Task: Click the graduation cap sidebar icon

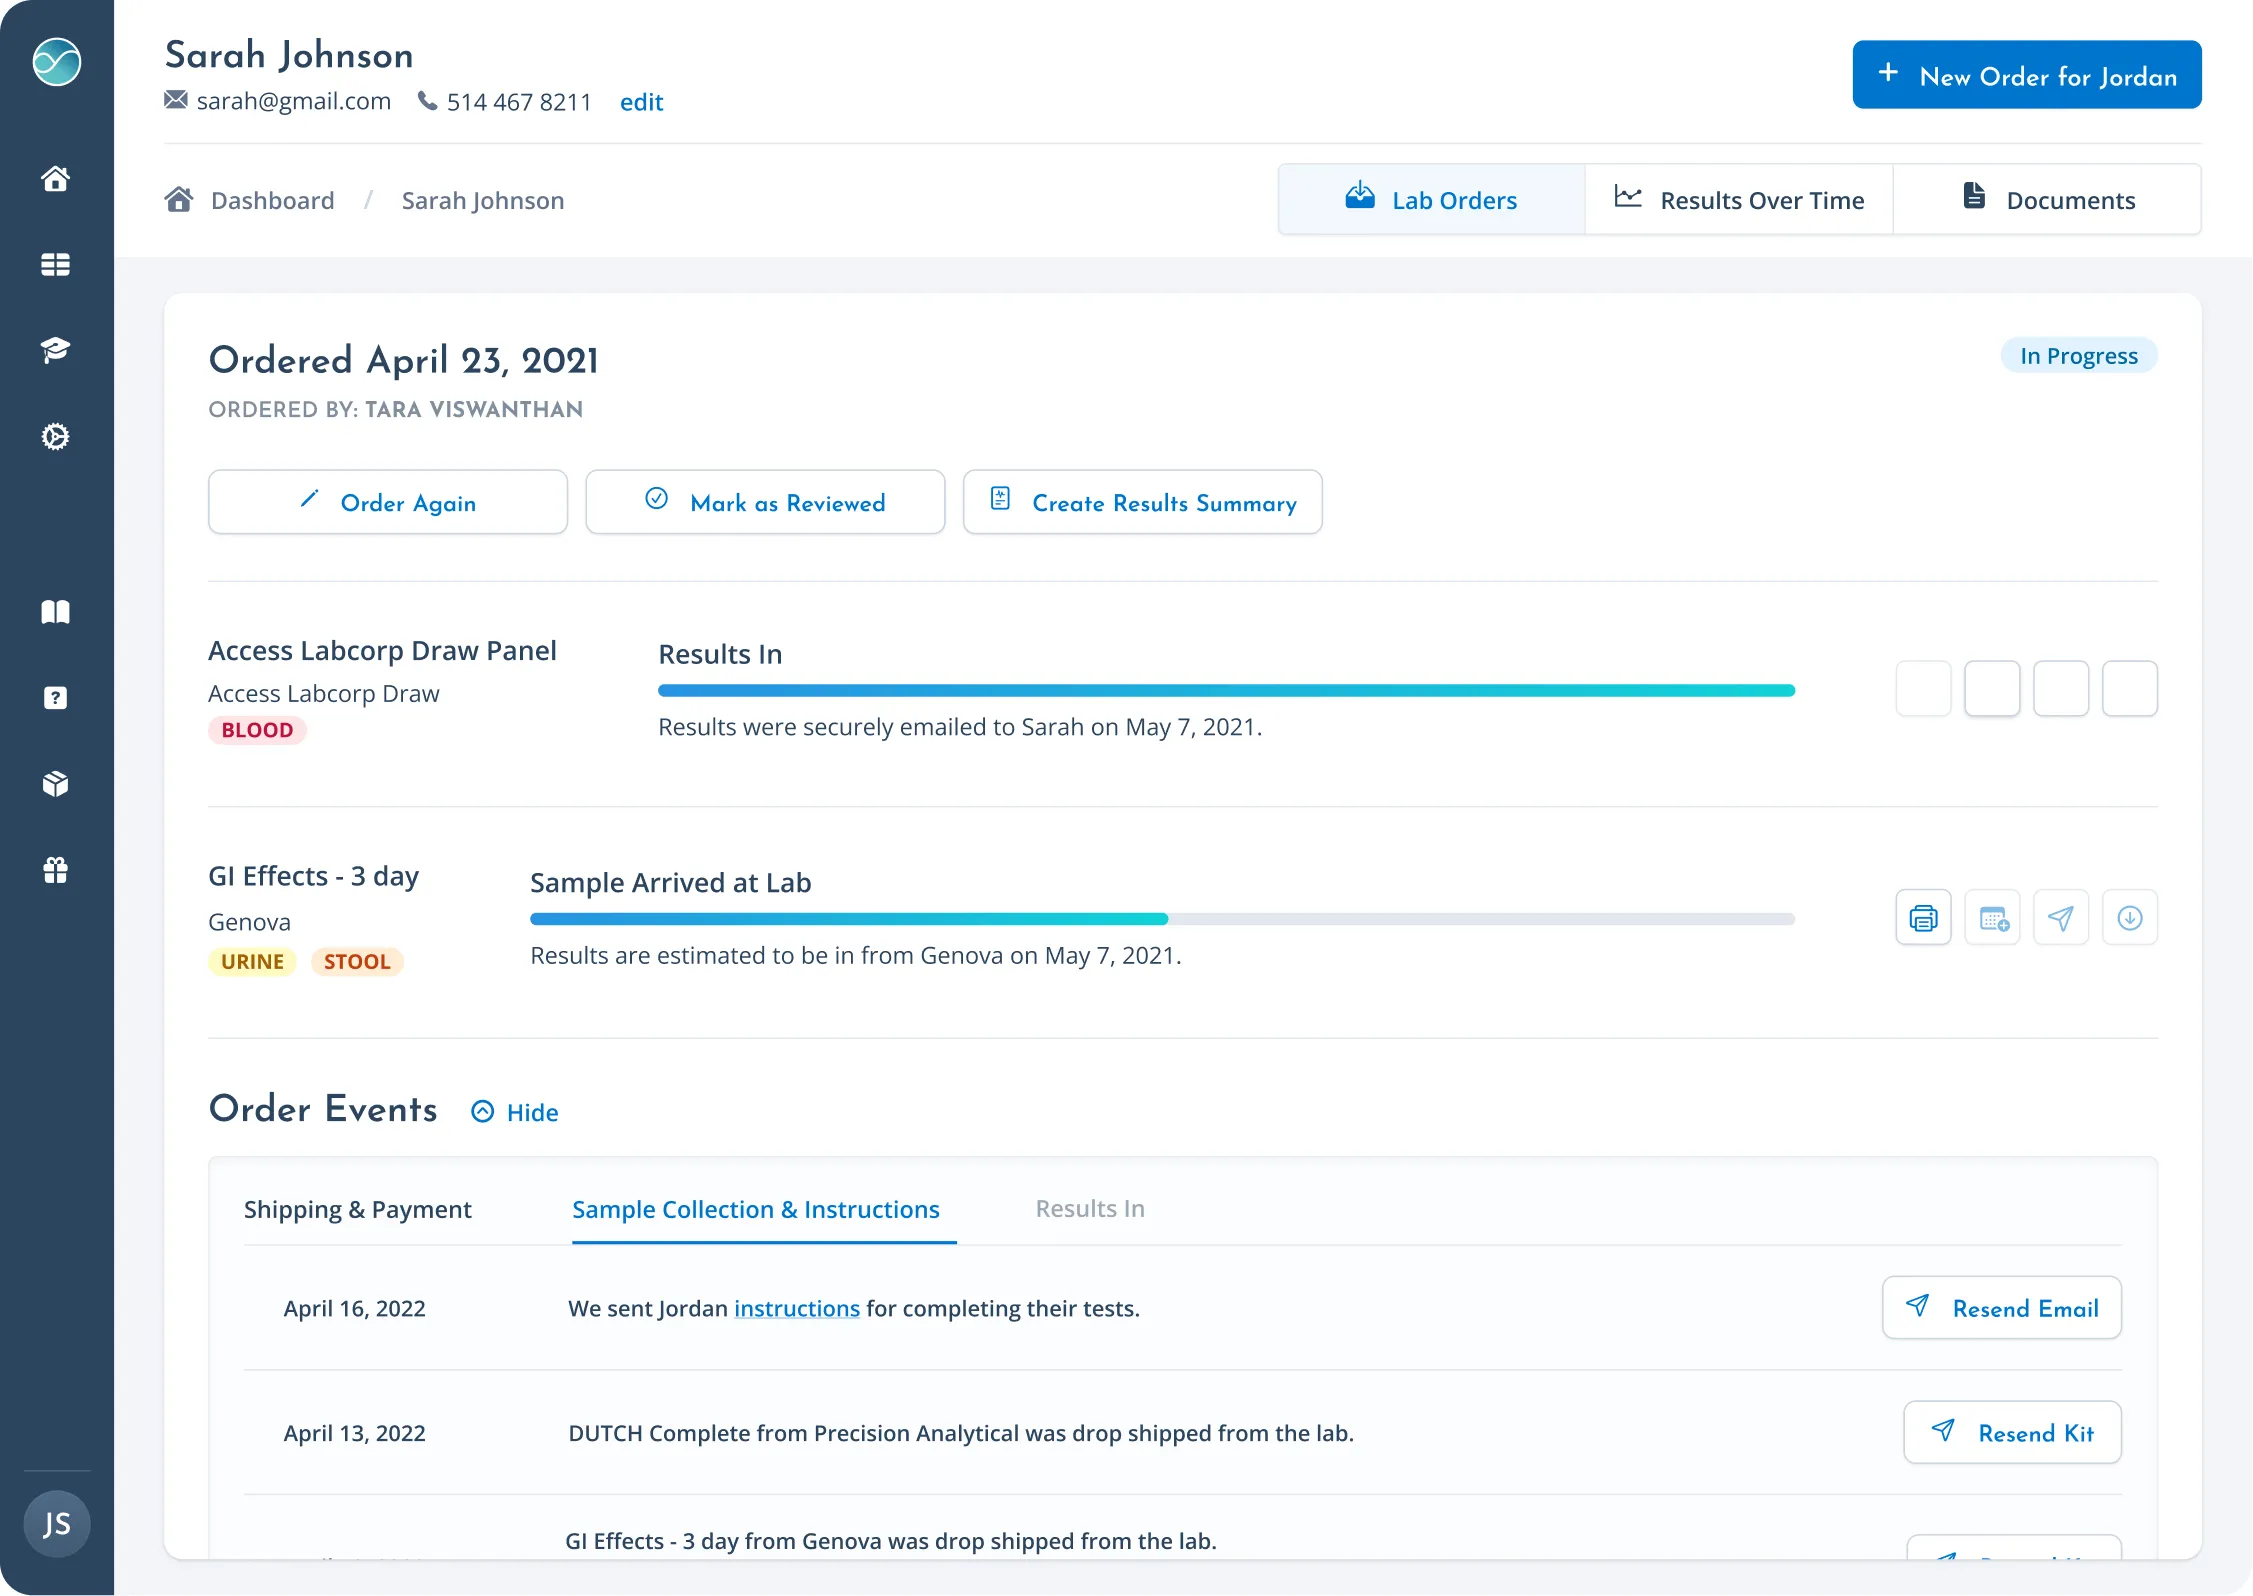Action: (56, 350)
